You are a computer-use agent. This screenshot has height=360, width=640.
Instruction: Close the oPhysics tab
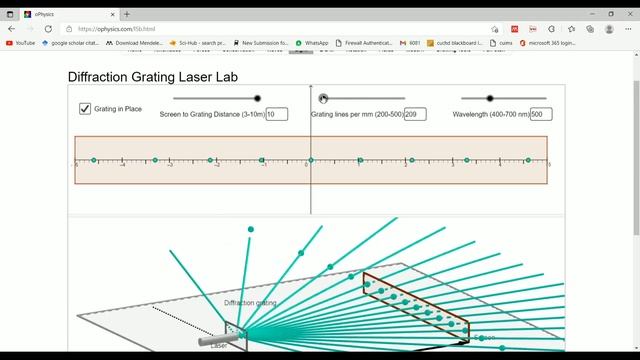113,14
